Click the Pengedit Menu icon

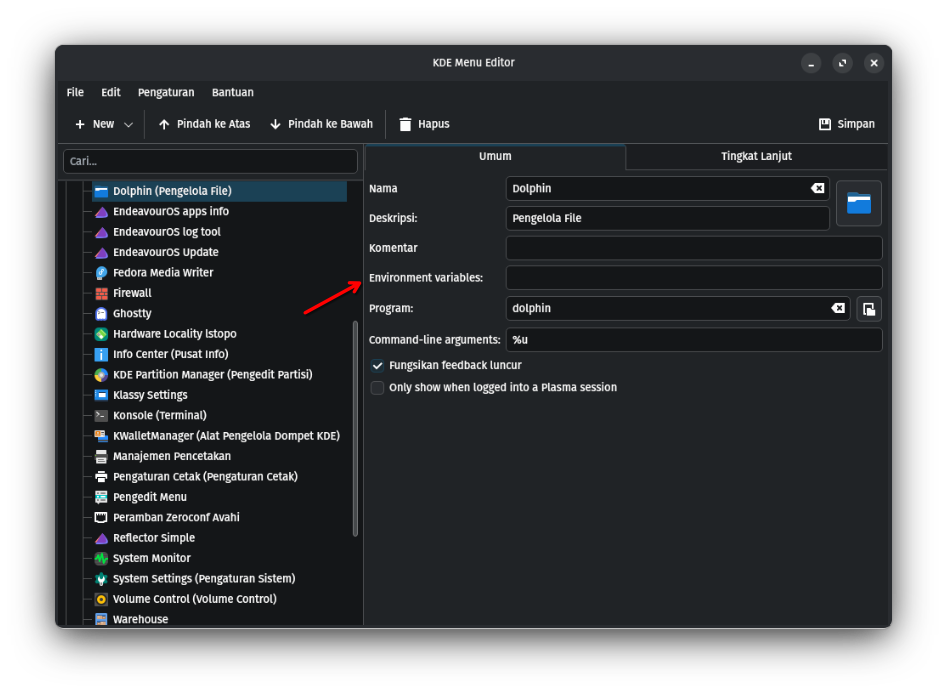pos(101,497)
